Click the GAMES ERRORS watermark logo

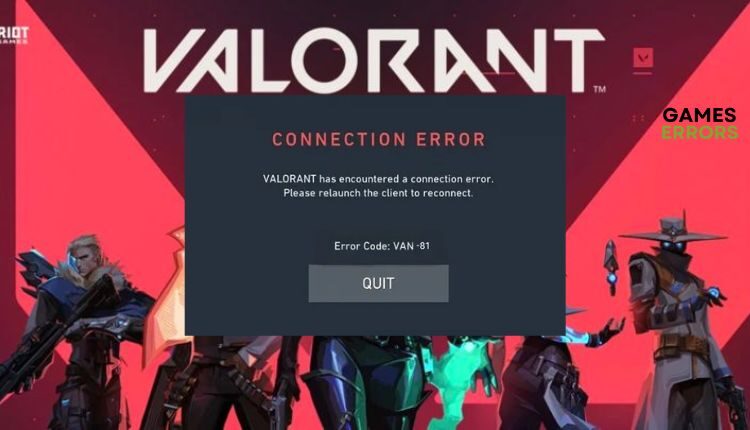pyautogui.click(x=700, y=123)
